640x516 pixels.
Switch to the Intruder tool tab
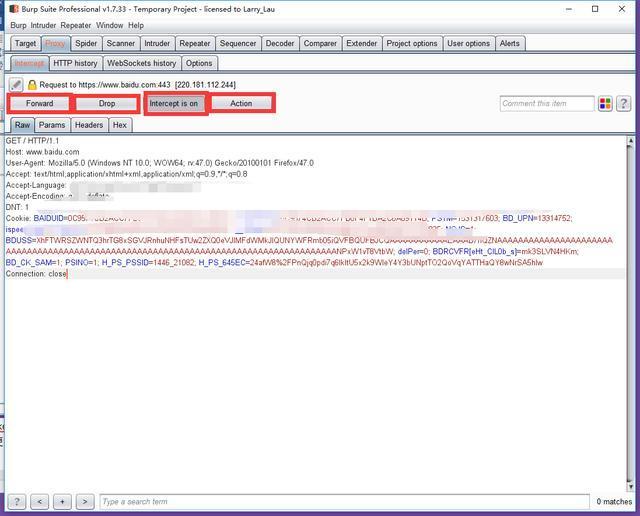point(157,43)
